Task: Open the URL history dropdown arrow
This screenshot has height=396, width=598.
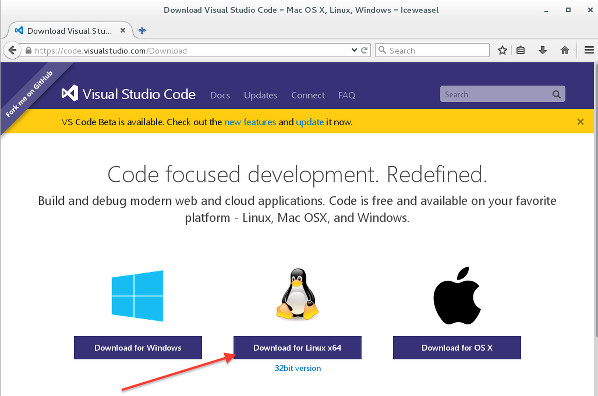Action: (354, 50)
